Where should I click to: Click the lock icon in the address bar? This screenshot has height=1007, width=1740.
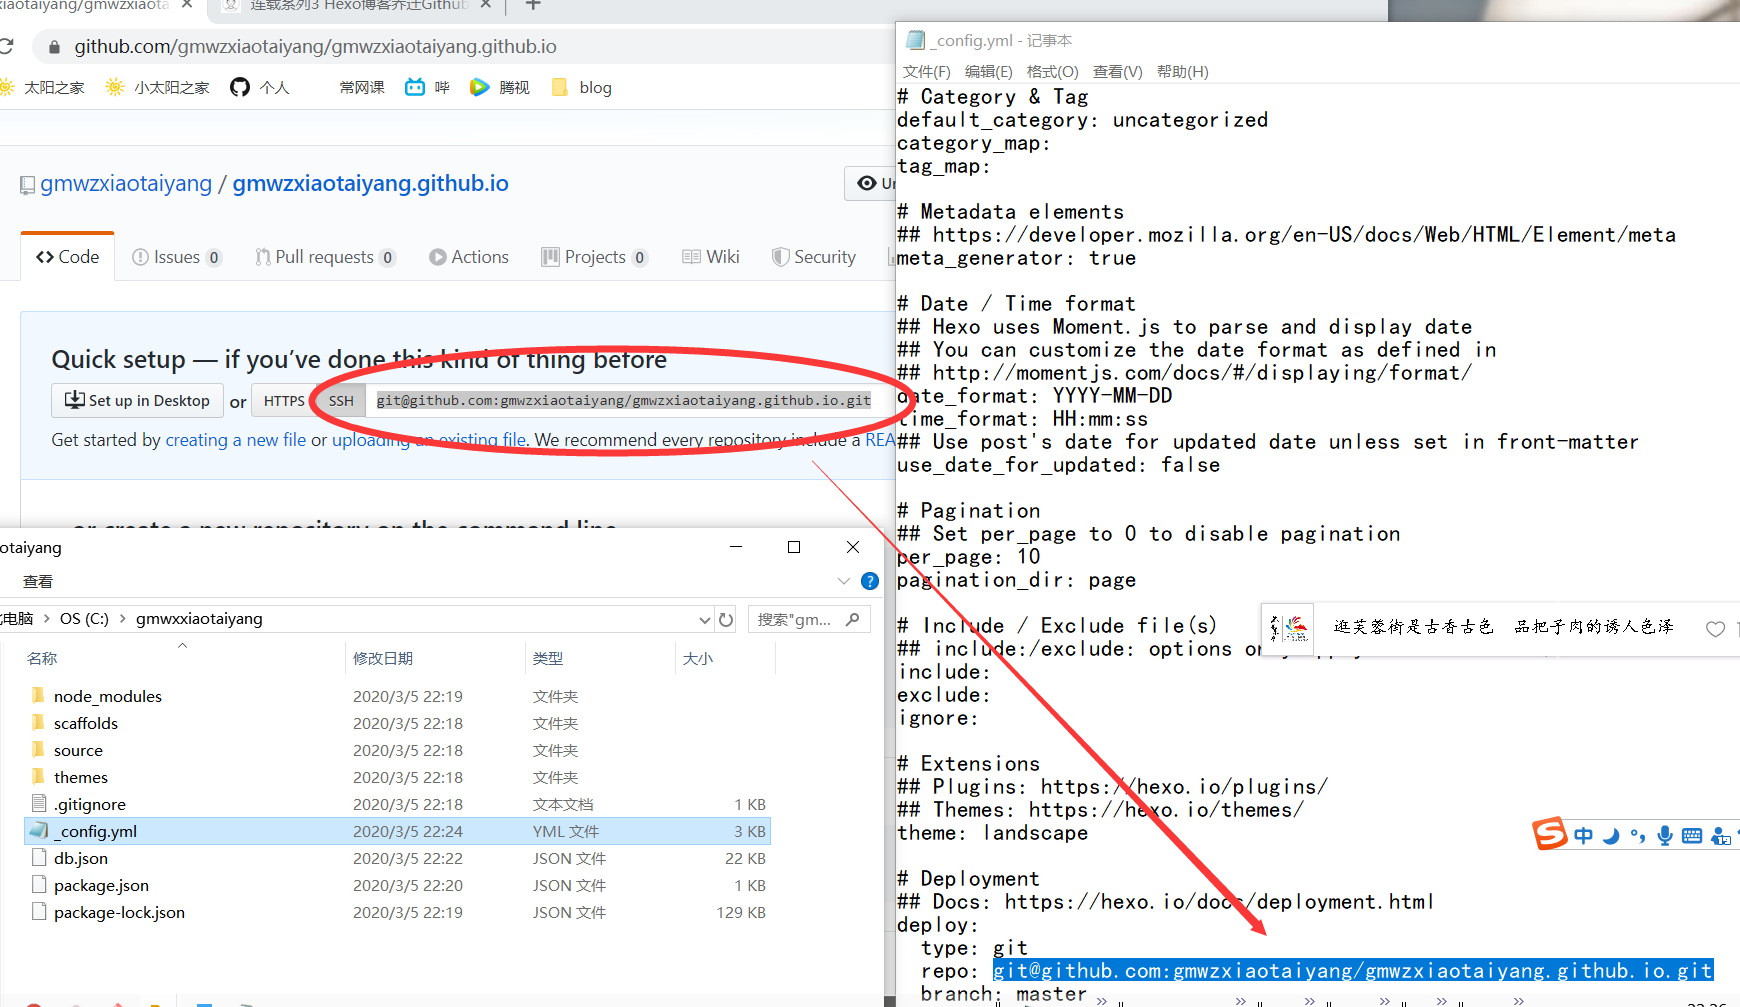click(x=54, y=47)
